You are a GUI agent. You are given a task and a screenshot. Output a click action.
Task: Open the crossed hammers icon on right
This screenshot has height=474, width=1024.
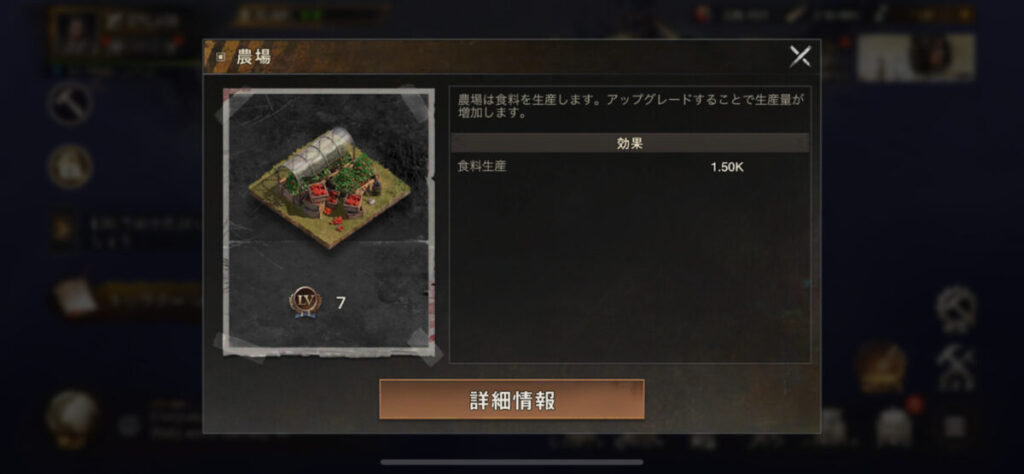click(955, 367)
